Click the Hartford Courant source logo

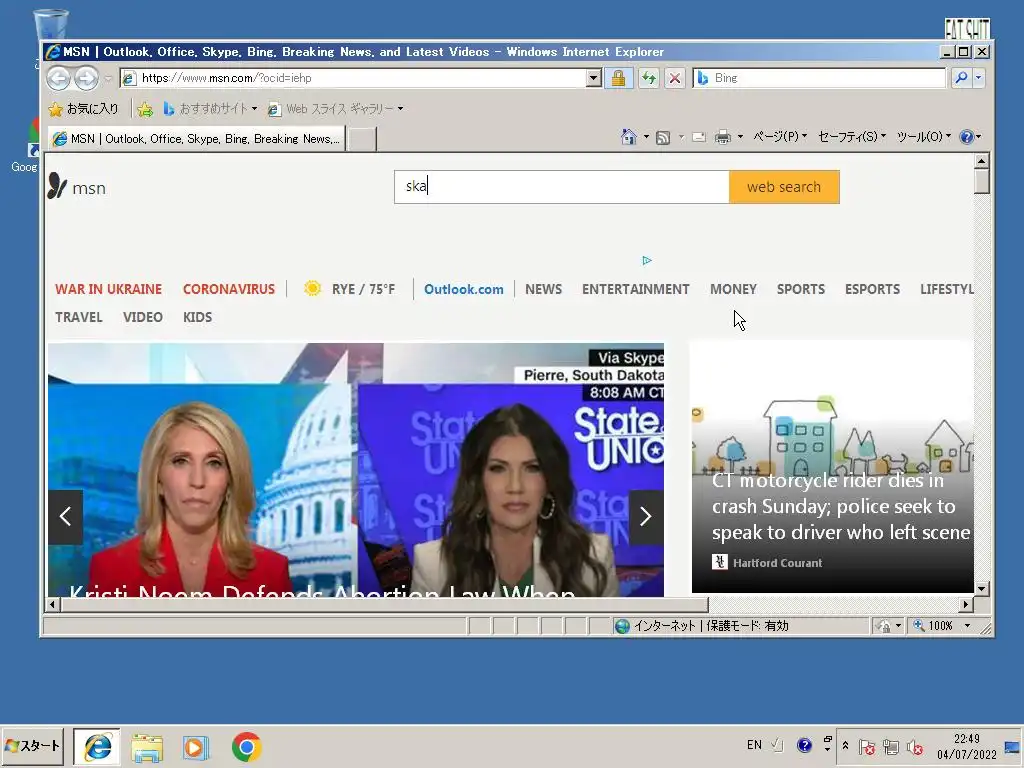point(719,562)
